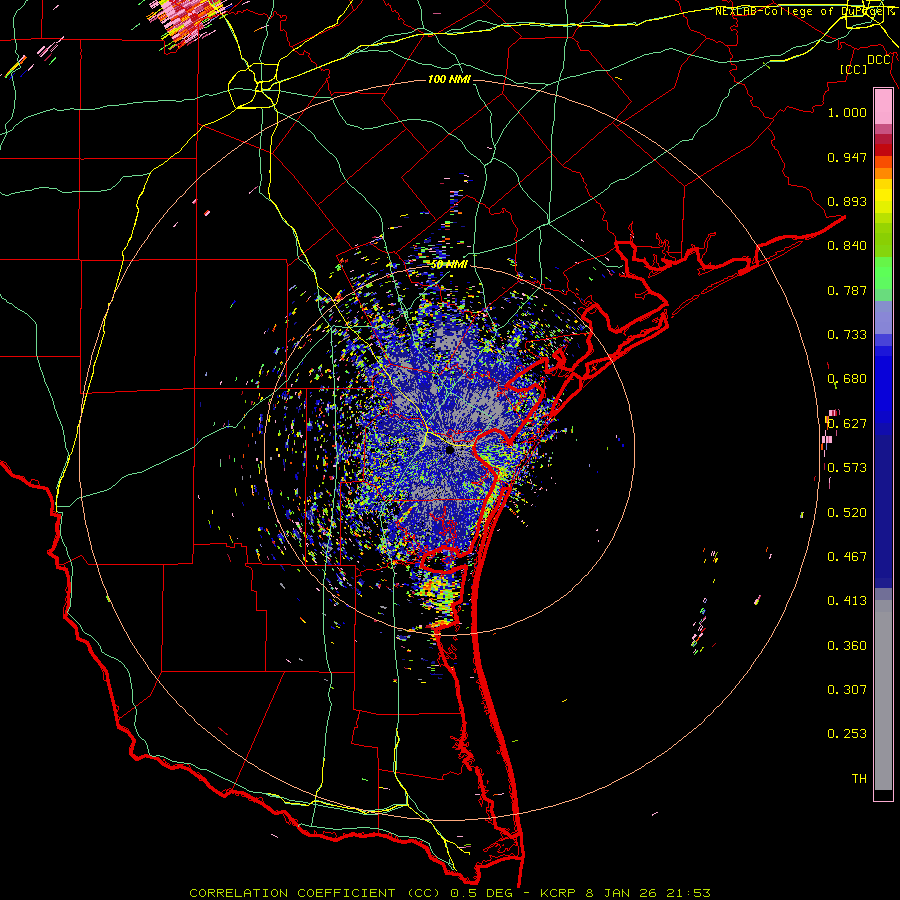
Task: Select the 0.840 legend value
Action: pos(847,246)
